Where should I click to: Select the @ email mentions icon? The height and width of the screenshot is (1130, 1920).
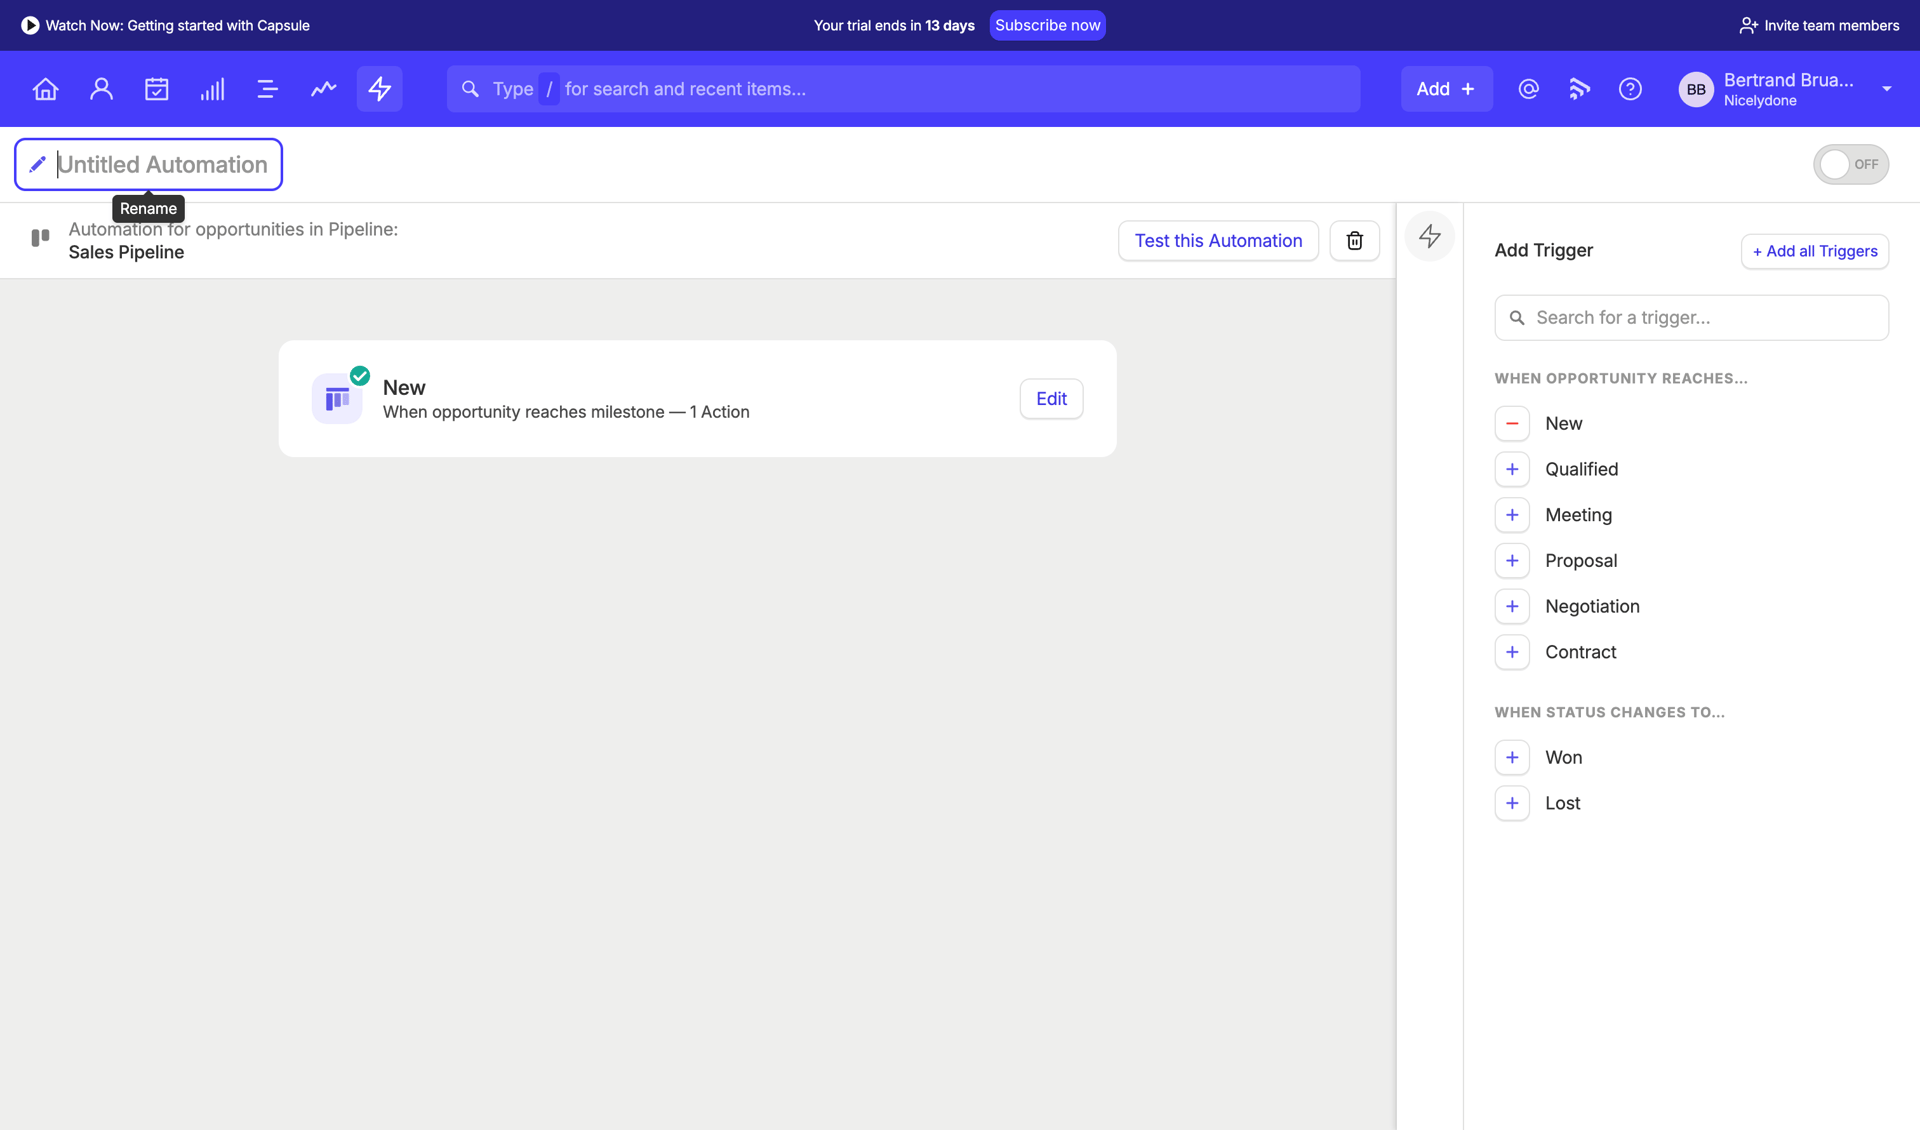pos(1528,88)
